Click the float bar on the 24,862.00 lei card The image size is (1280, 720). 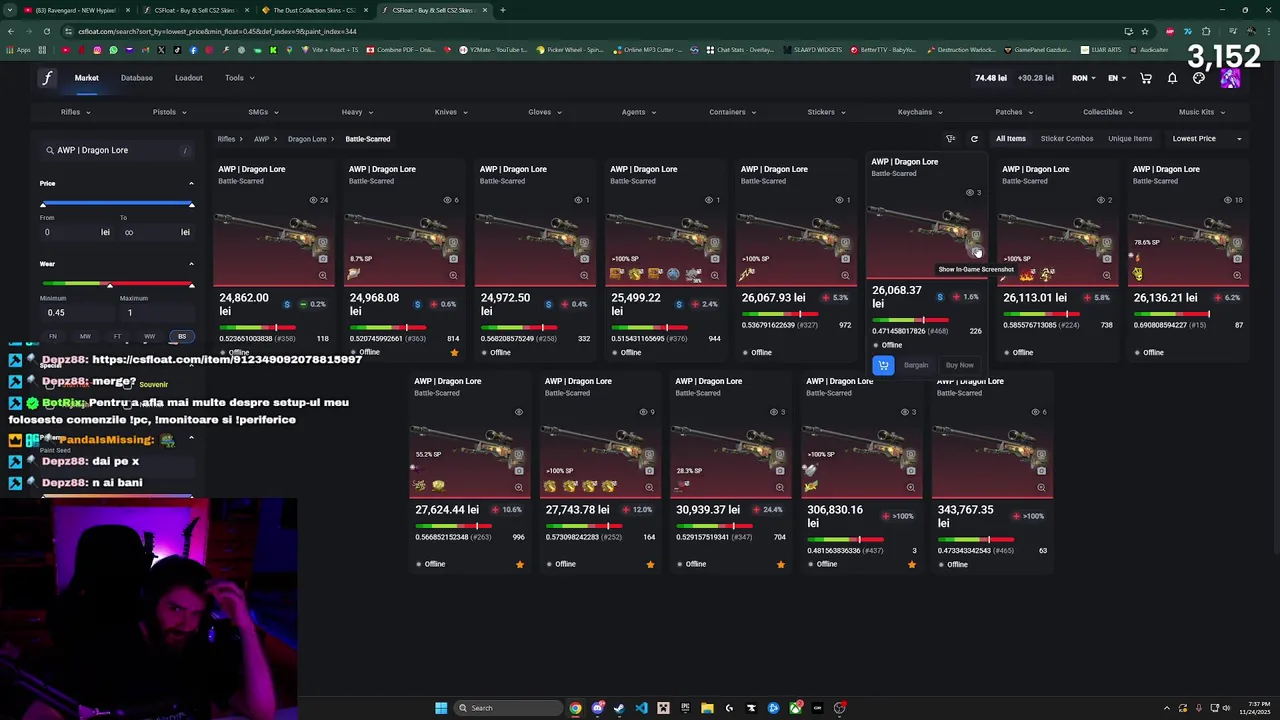(257, 327)
